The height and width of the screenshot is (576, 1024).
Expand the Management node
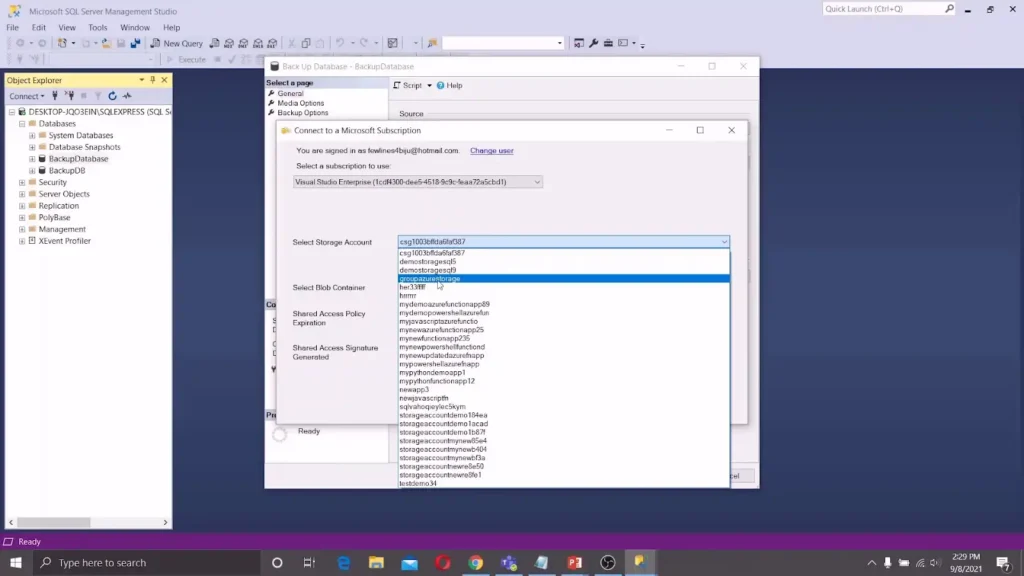pyautogui.click(x=22, y=229)
